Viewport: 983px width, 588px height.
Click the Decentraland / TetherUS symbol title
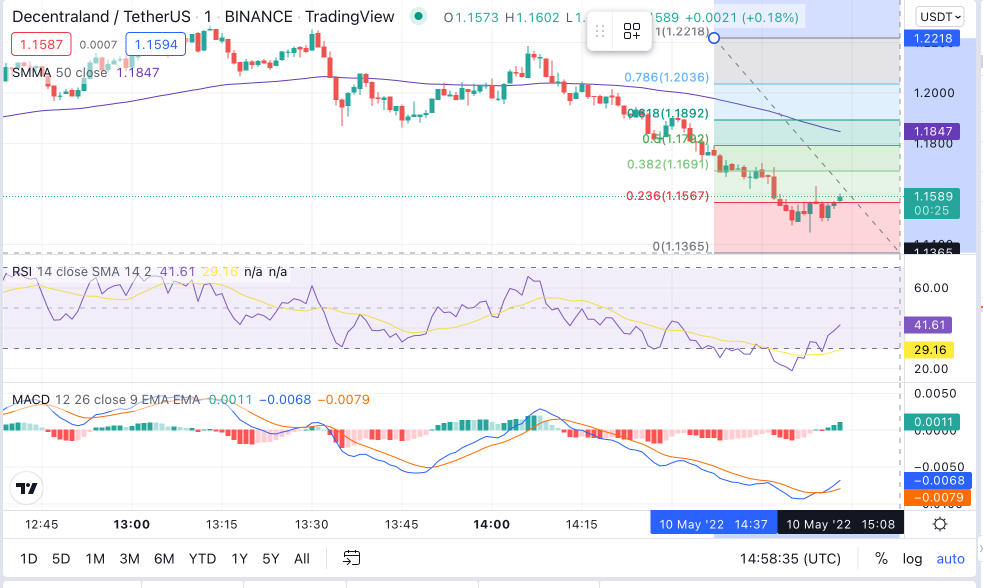pos(101,17)
